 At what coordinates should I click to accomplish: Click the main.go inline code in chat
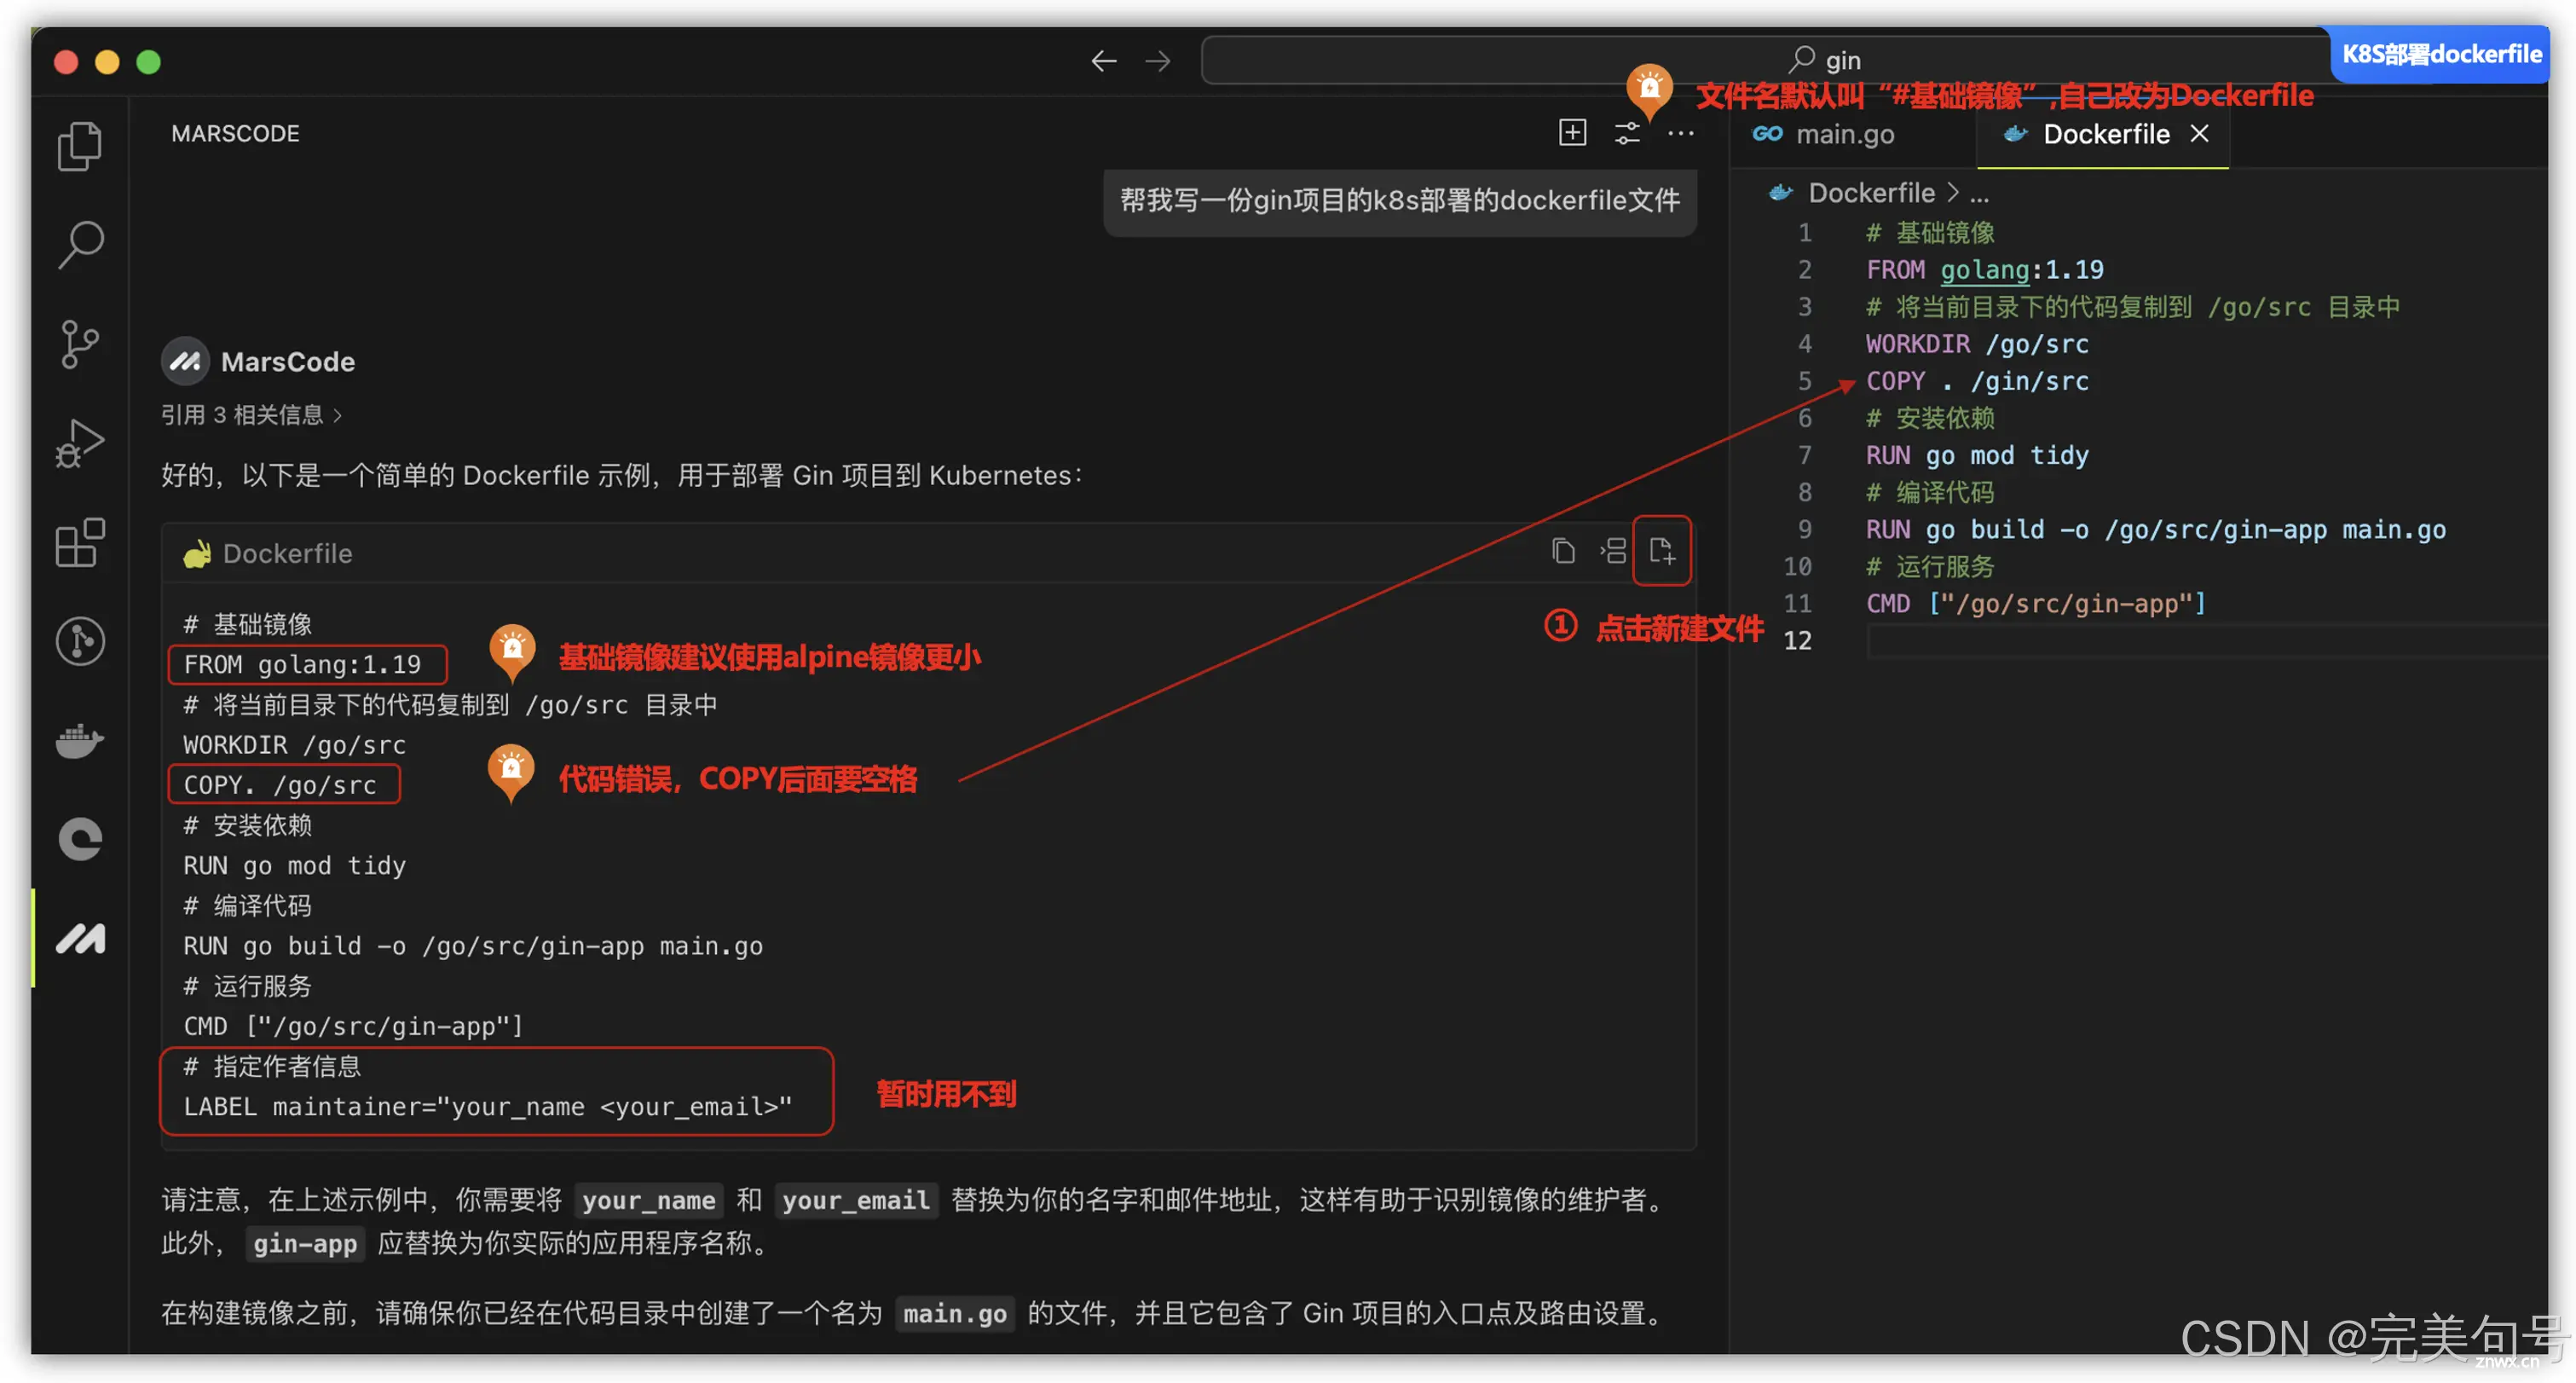[954, 1313]
